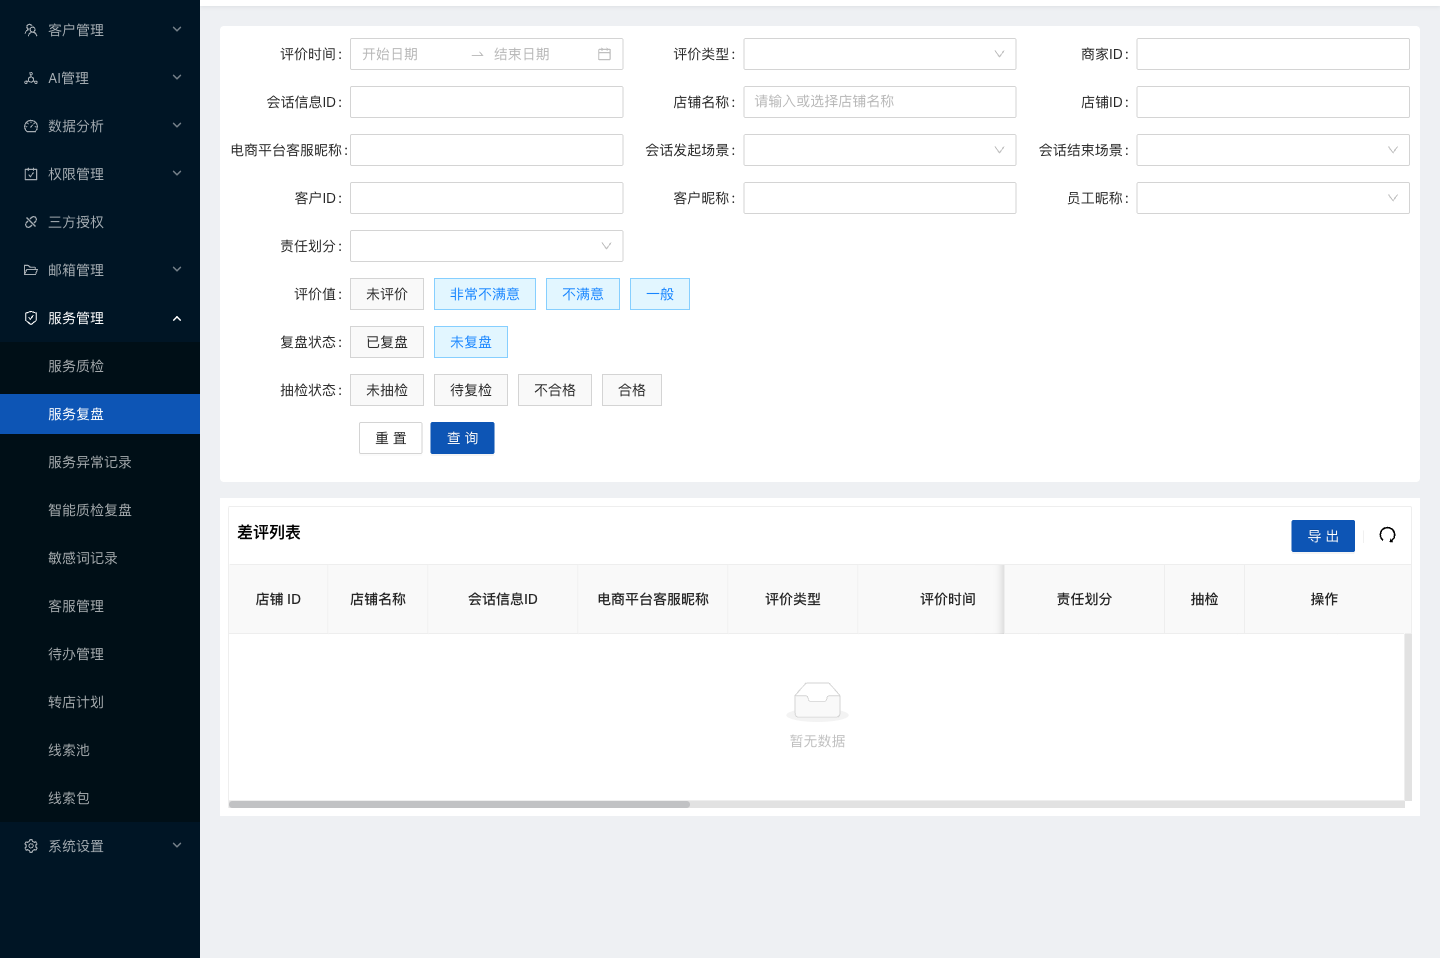Expand 客户管理 menu chevron
Image resolution: width=1440 pixels, height=958 pixels.
[177, 30]
